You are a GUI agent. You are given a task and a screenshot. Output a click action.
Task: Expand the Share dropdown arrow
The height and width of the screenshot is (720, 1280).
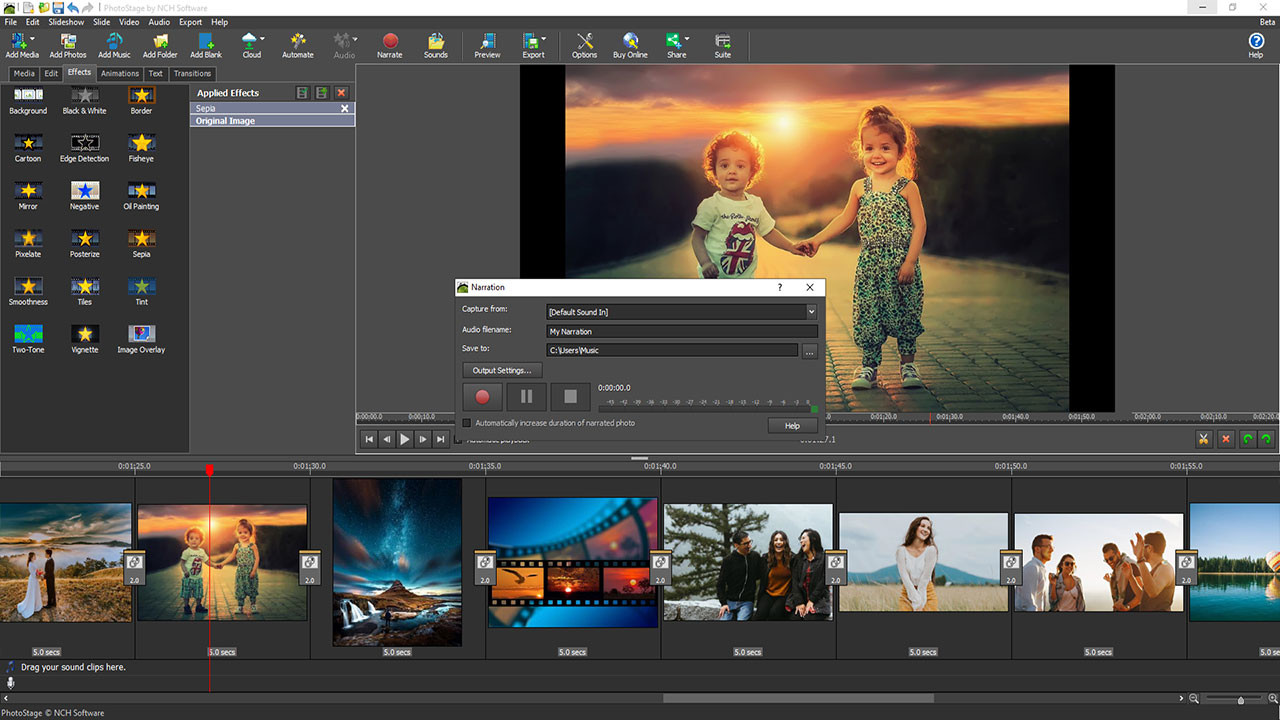click(688, 40)
